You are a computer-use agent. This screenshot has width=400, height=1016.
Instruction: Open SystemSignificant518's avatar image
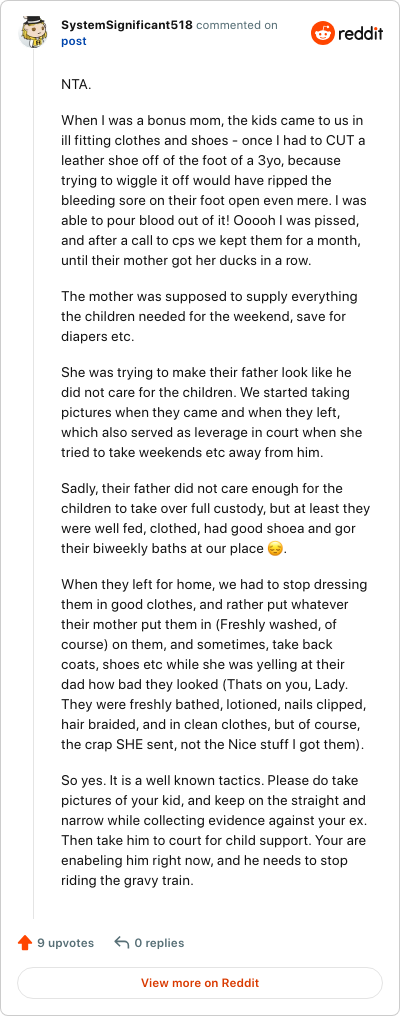coord(33,32)
